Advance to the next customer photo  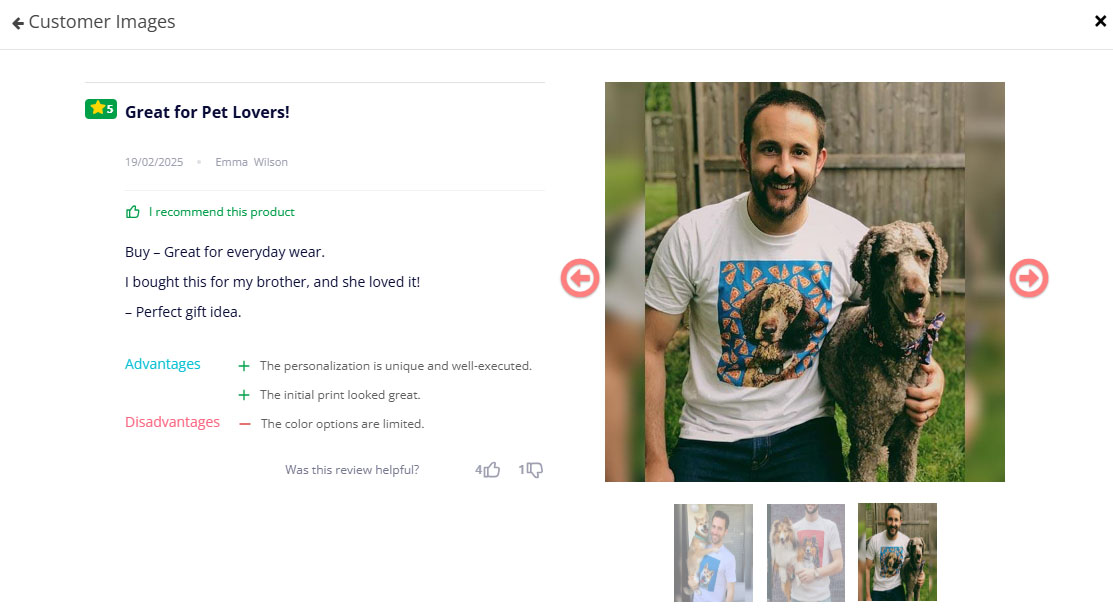[1028, 278]
